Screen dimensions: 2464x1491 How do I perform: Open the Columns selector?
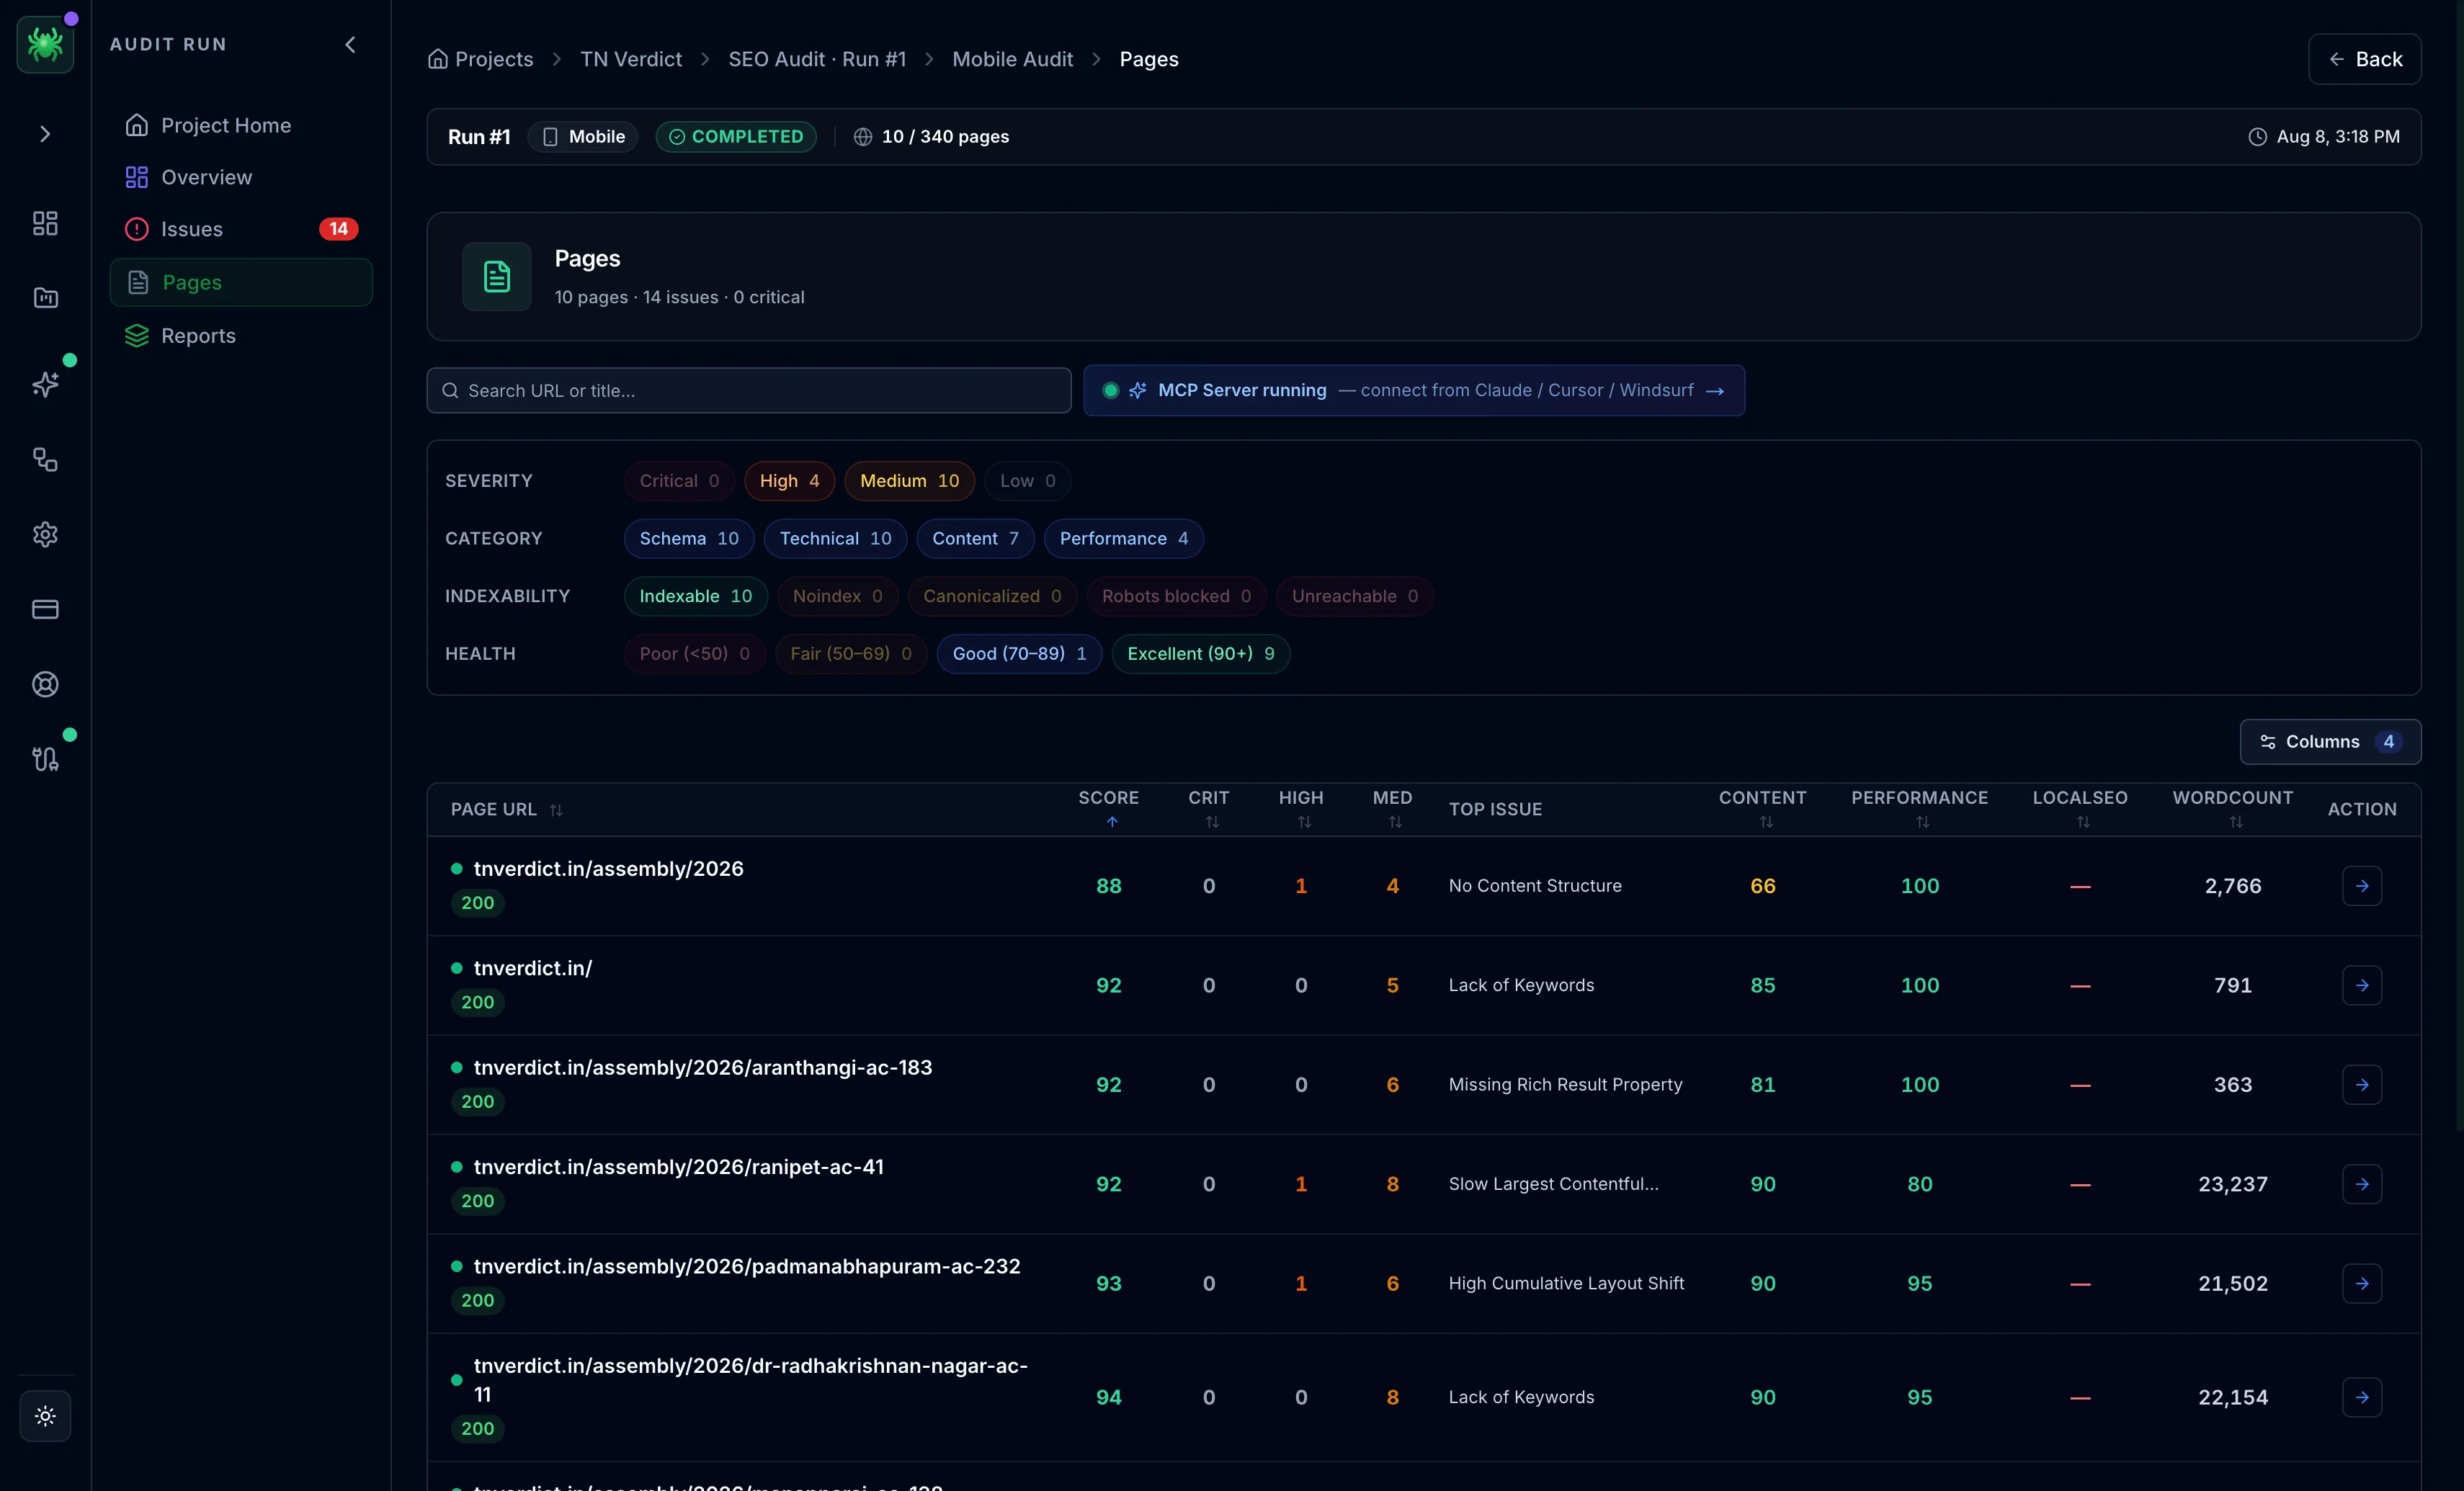point(2330,741)
